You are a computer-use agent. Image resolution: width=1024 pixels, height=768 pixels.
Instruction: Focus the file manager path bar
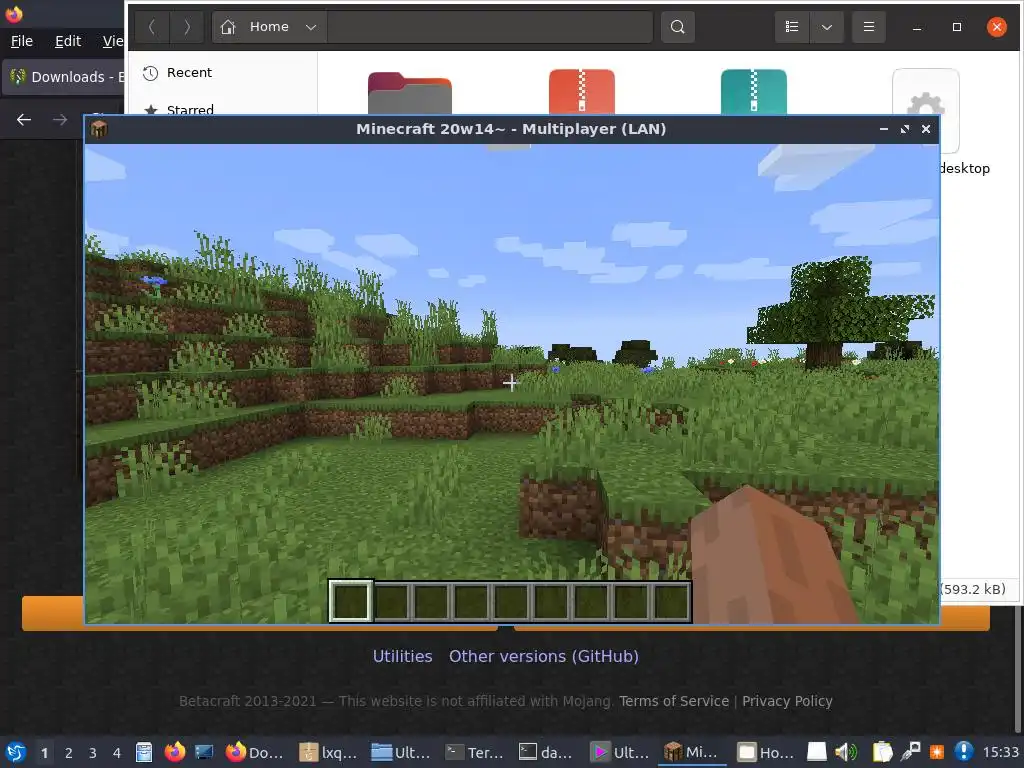pyautogui.click(x=490, y=27)
